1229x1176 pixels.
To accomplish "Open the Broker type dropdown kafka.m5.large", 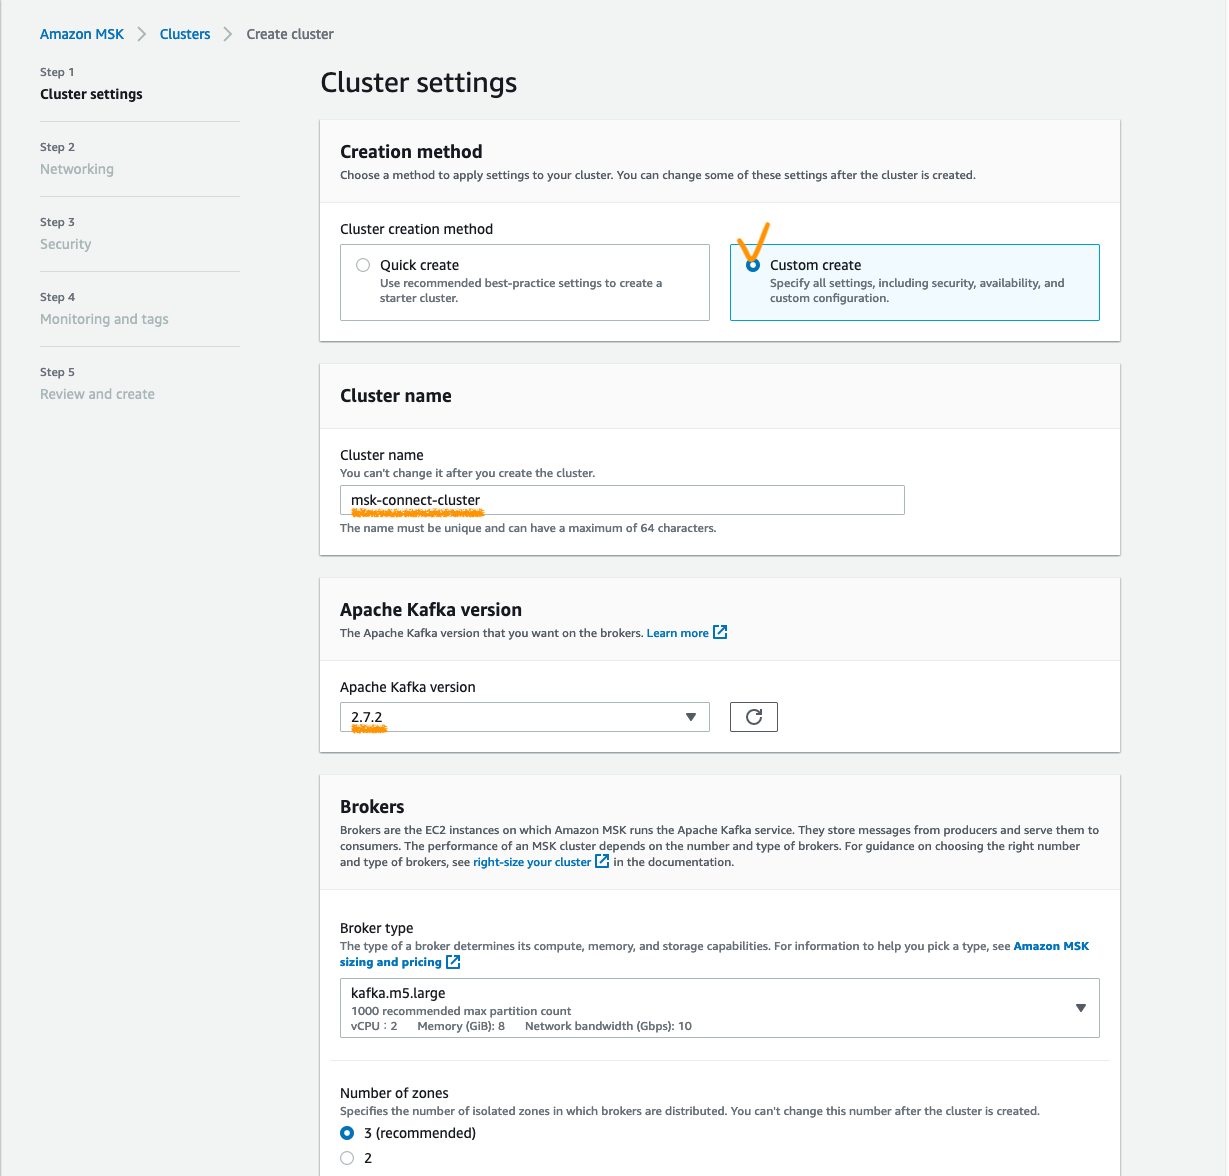I will (x=720, y=1008).
